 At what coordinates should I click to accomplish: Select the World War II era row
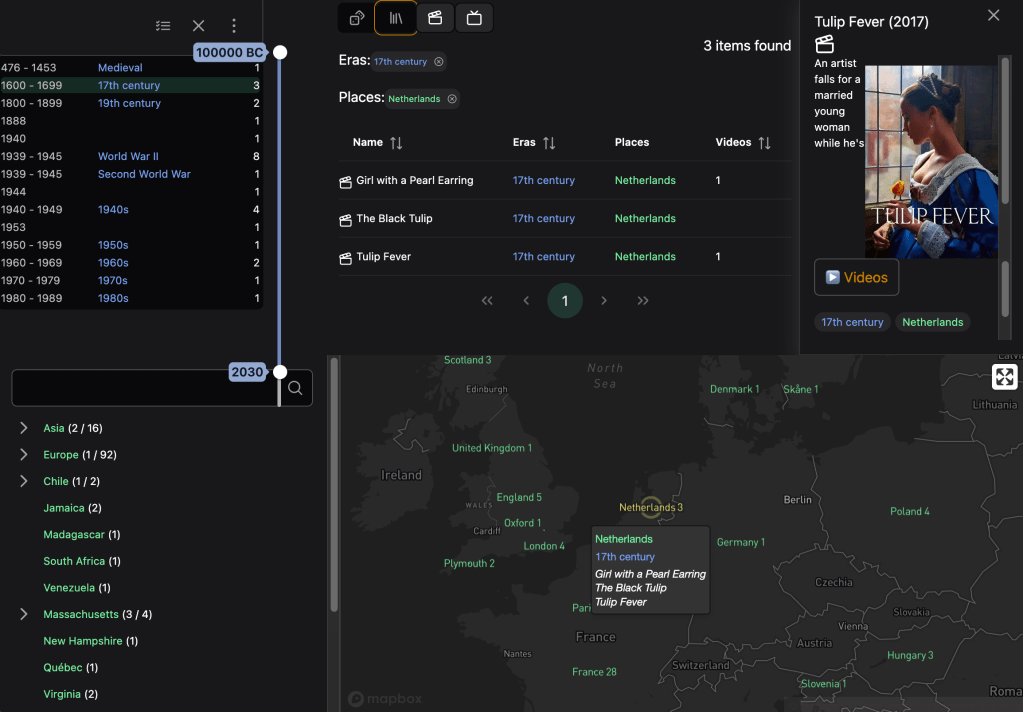point(128,156)
